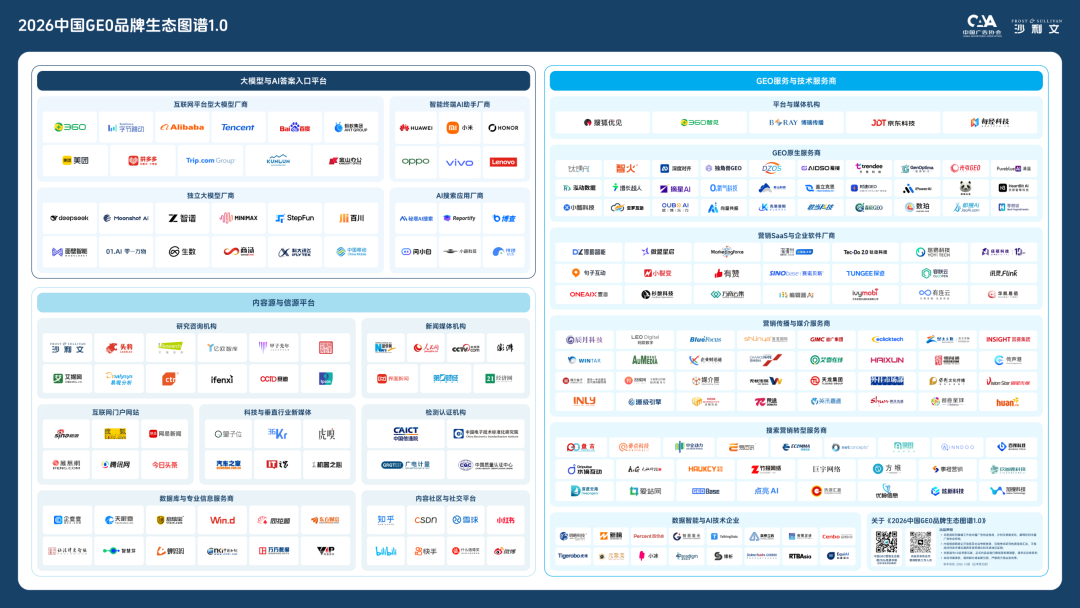This screenshot has height=608, width=1080.
Task: Click the Moonshot AI logo
Action: [x=126, y=218]
